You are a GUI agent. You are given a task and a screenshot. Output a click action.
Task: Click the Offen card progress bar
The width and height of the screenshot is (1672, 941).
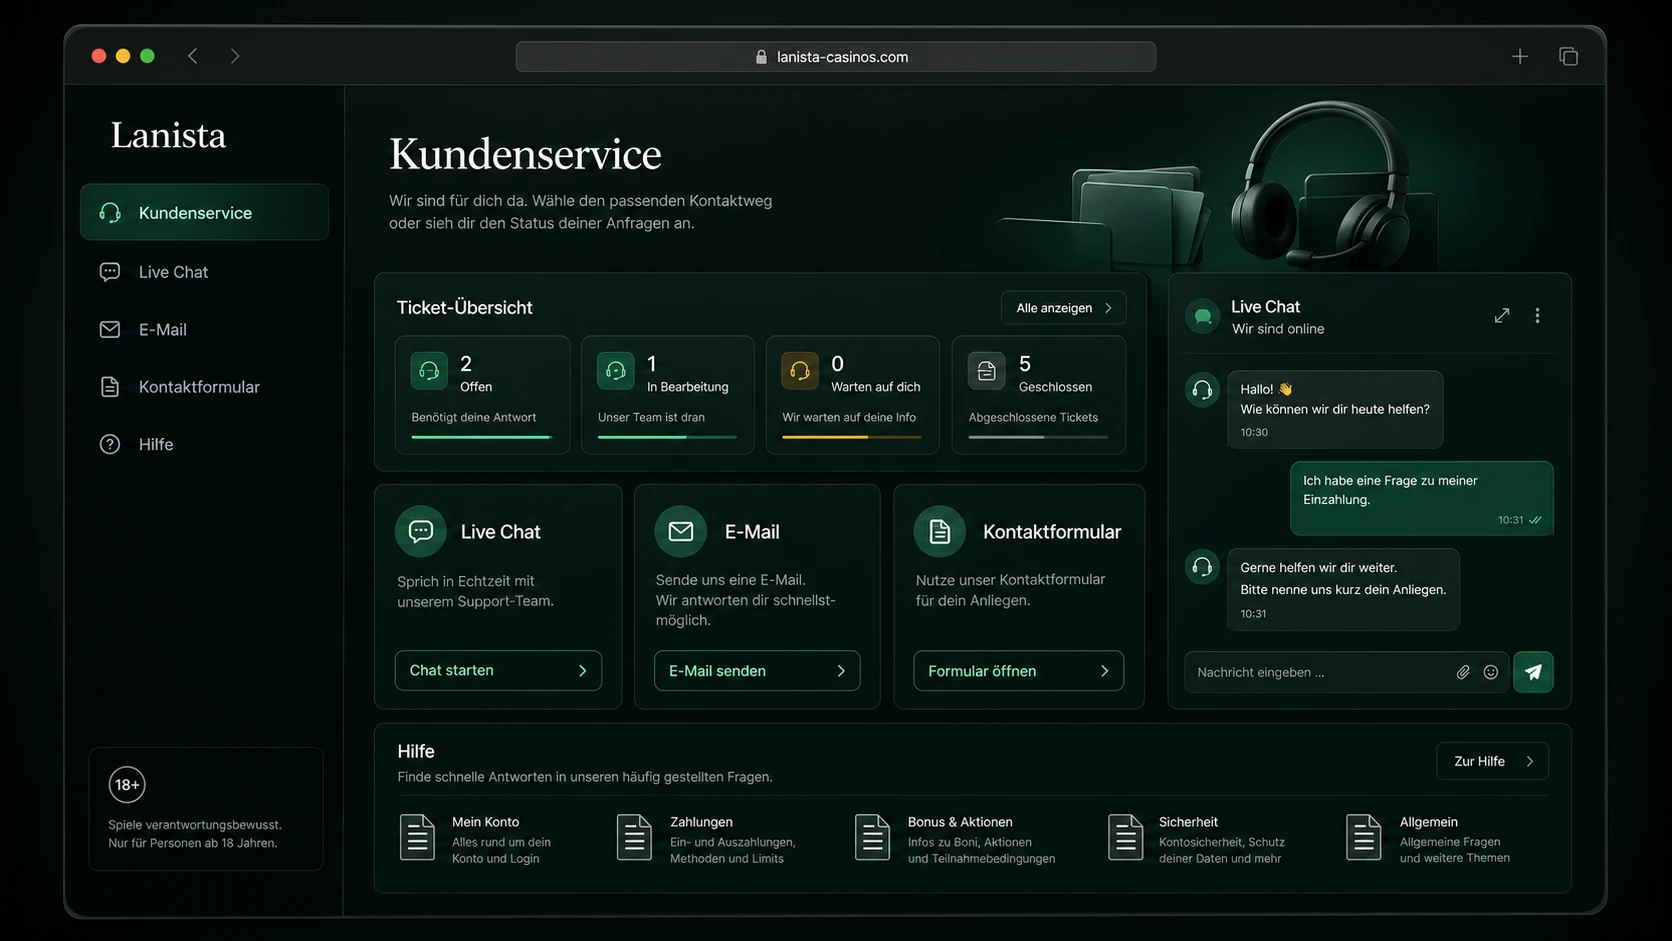481,437
